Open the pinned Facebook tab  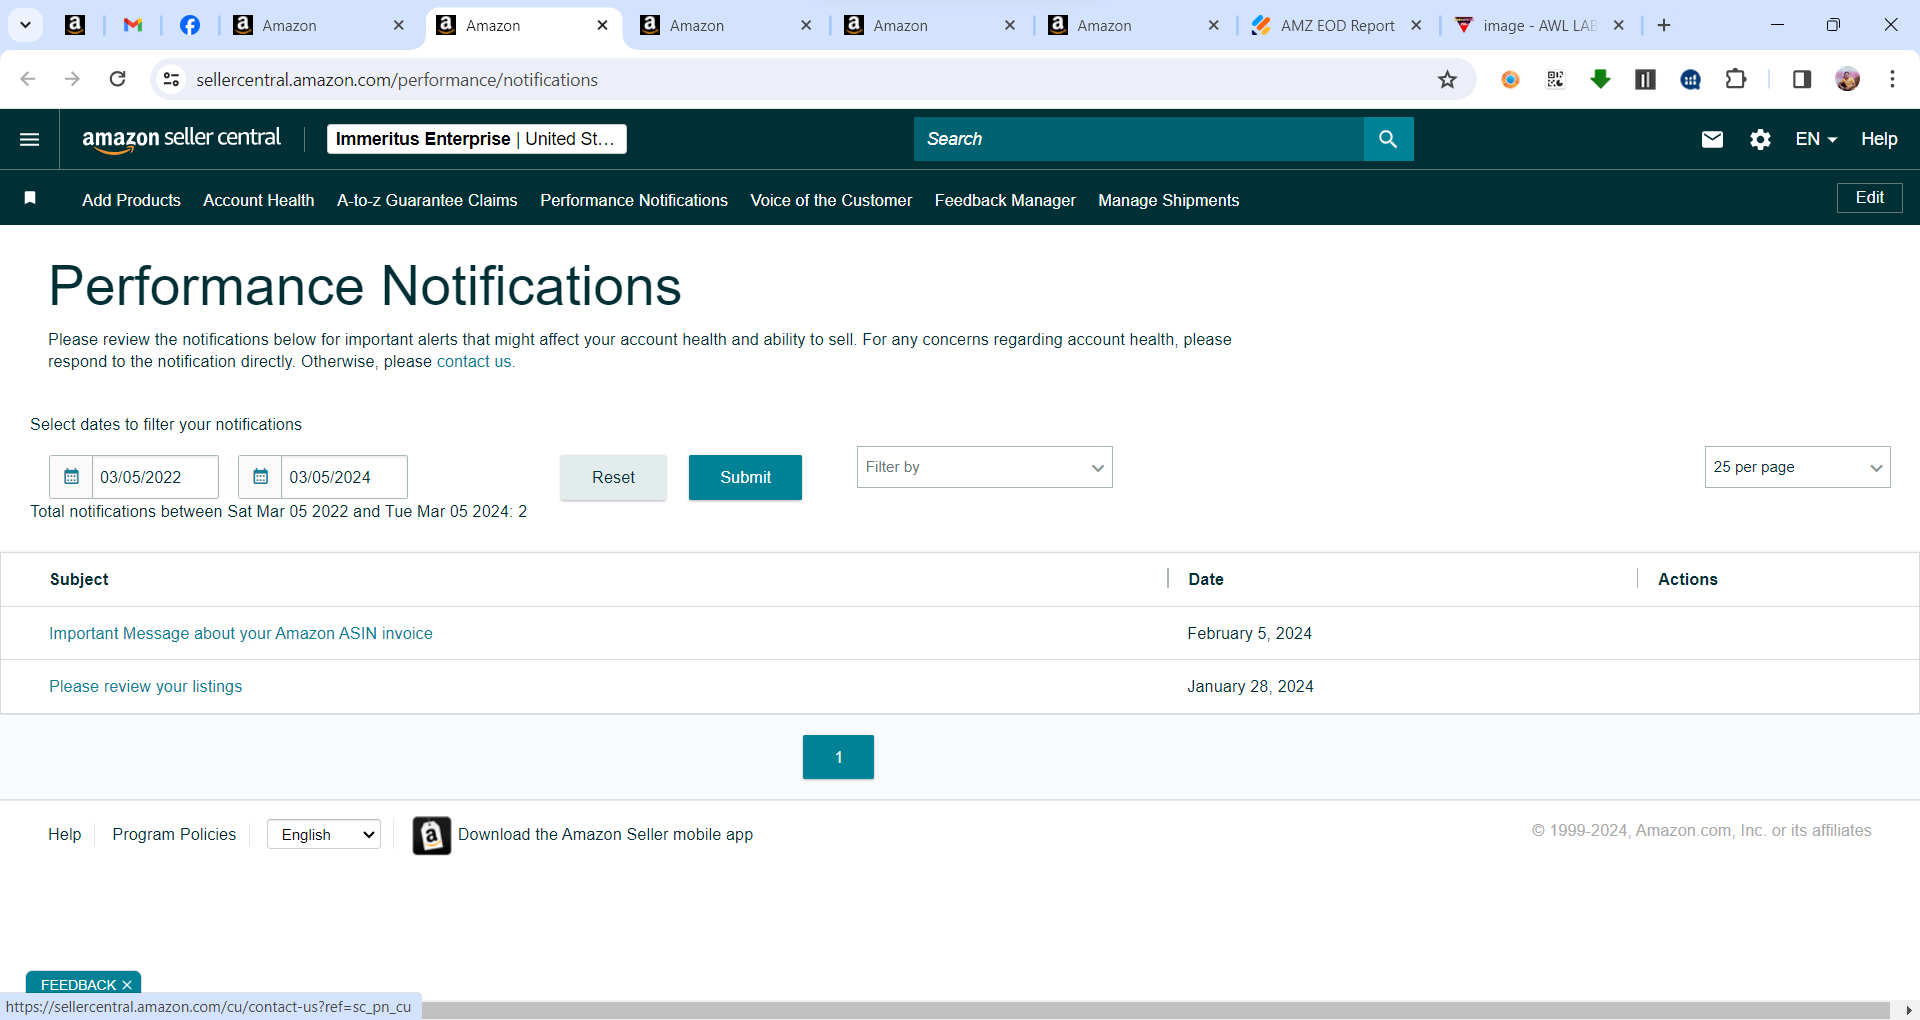click(189, 25)
